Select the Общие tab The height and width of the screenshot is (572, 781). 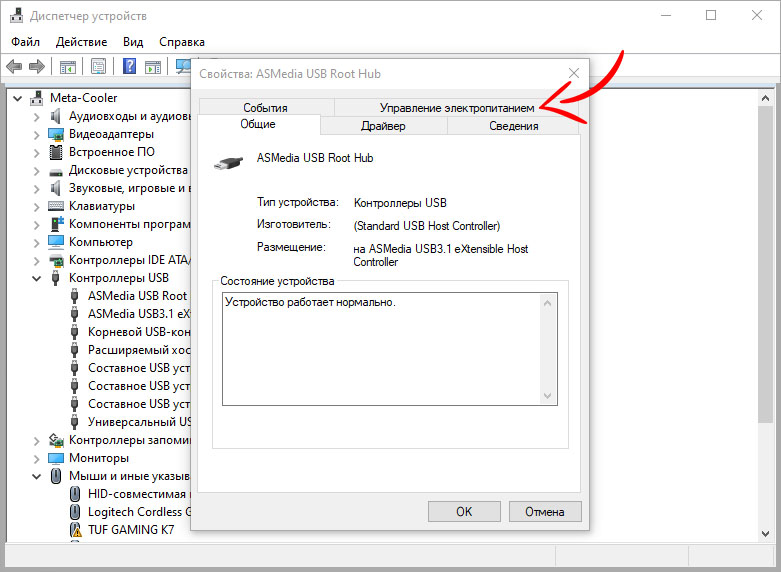[x=258, y=124]
